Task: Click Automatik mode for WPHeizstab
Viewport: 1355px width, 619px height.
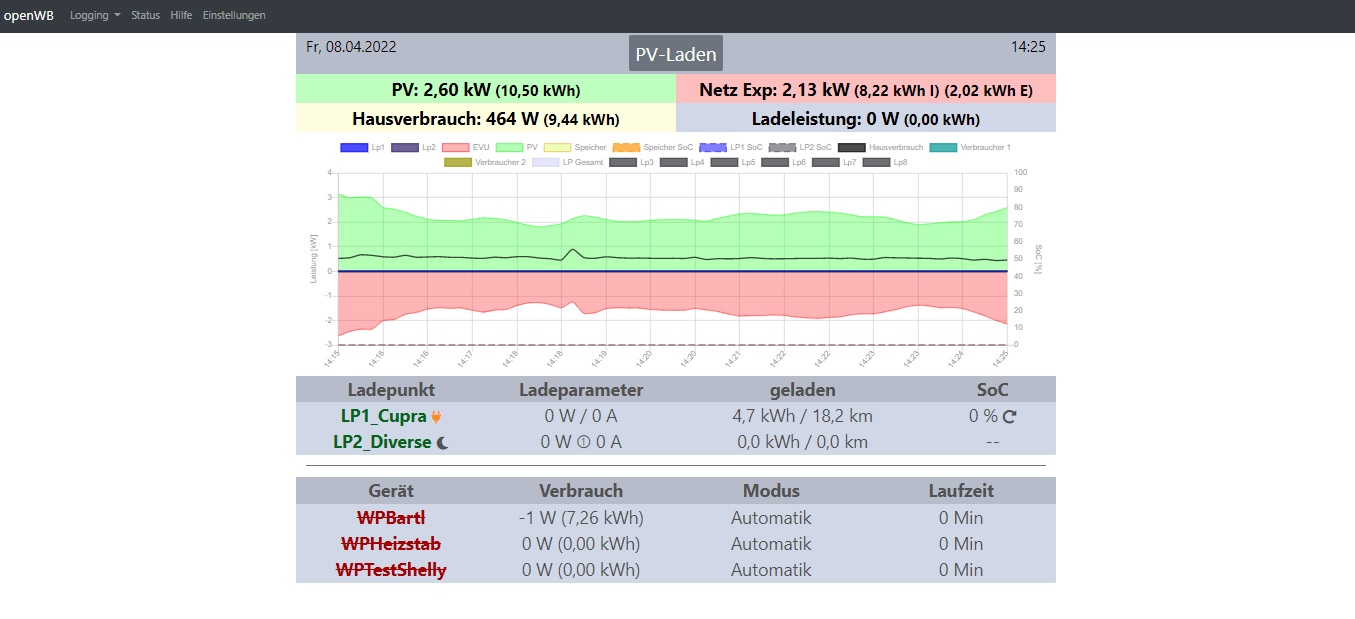Action: (771, 544)
